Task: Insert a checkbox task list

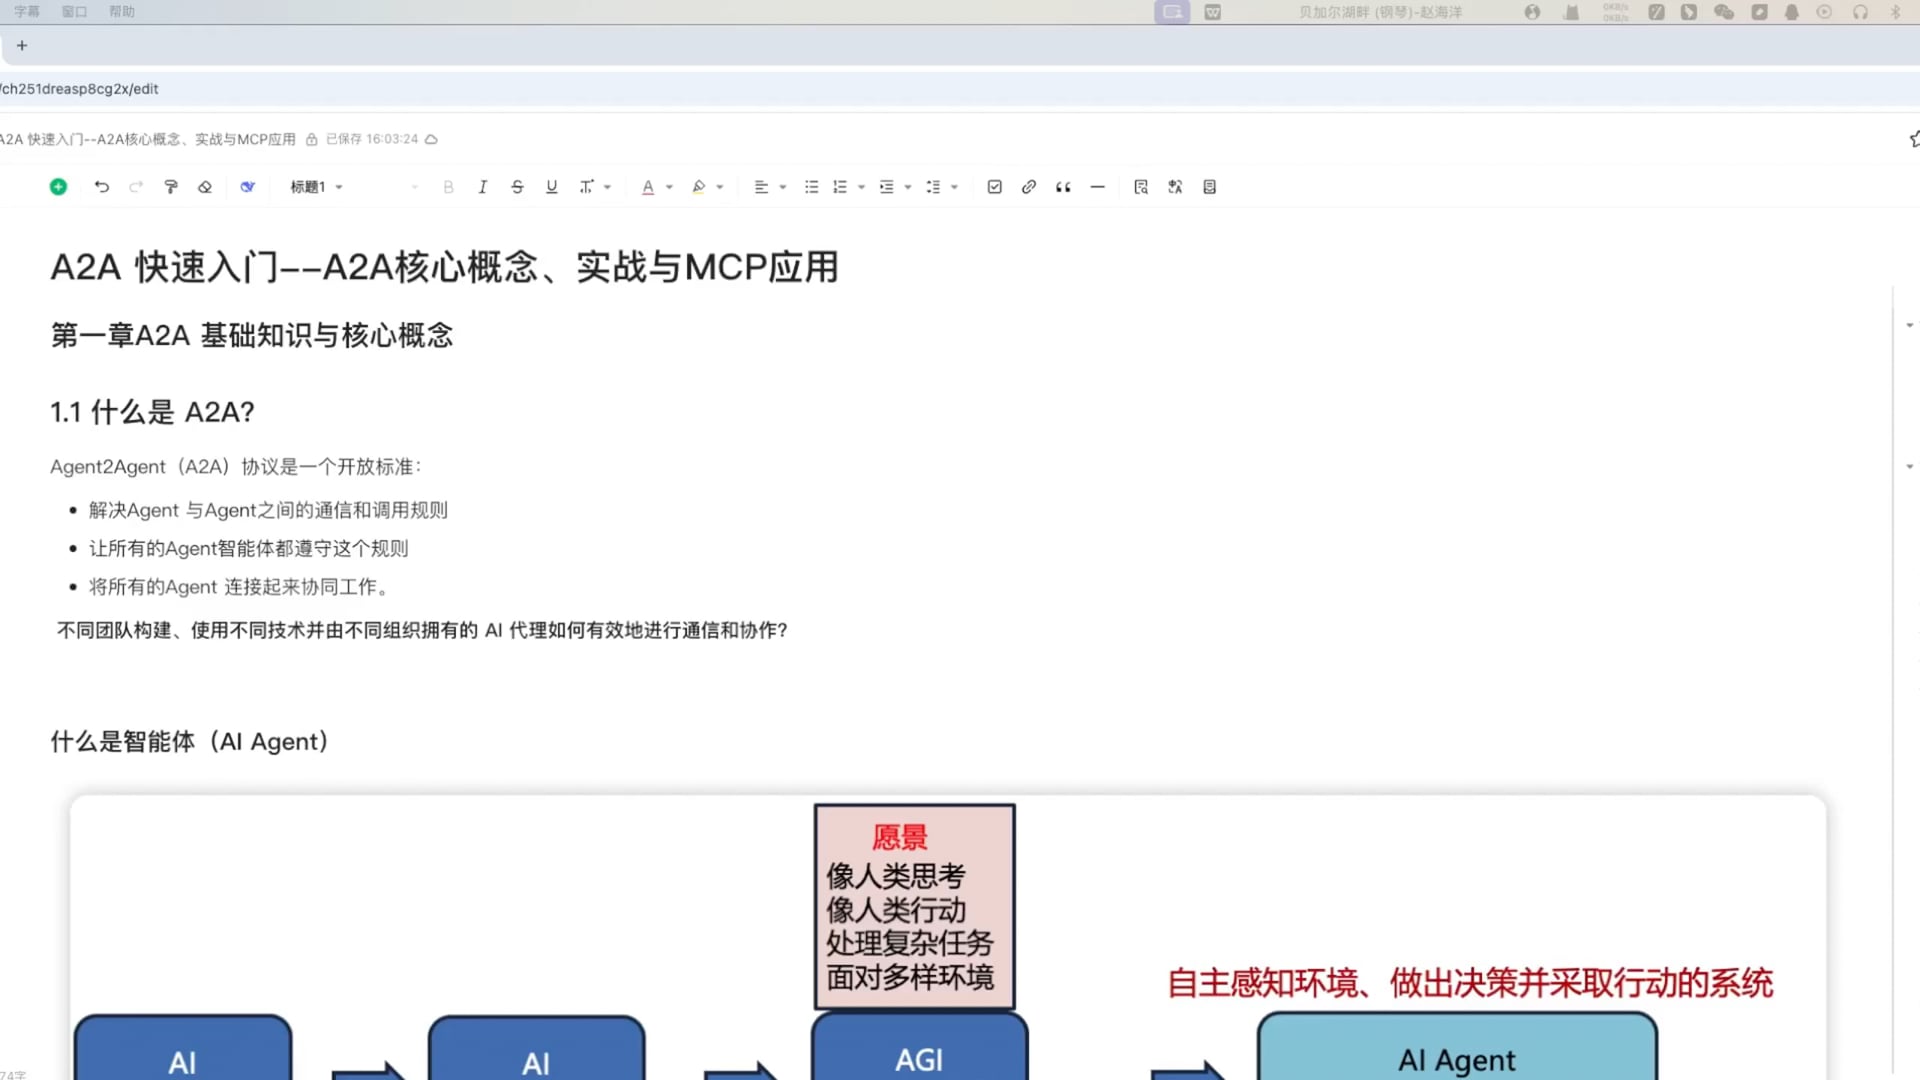Action: 994,187
